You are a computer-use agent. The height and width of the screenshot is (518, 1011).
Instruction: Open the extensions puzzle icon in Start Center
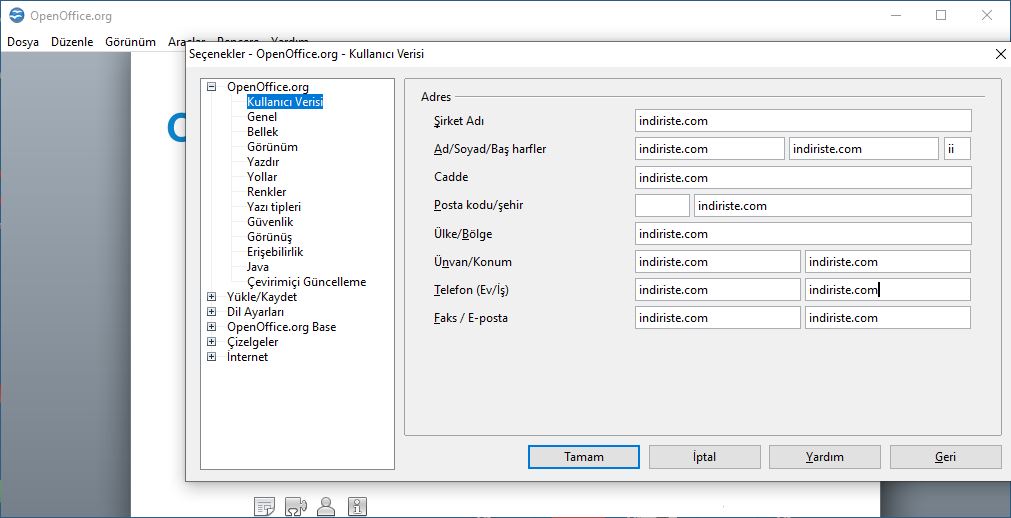(x=296, y=506)
